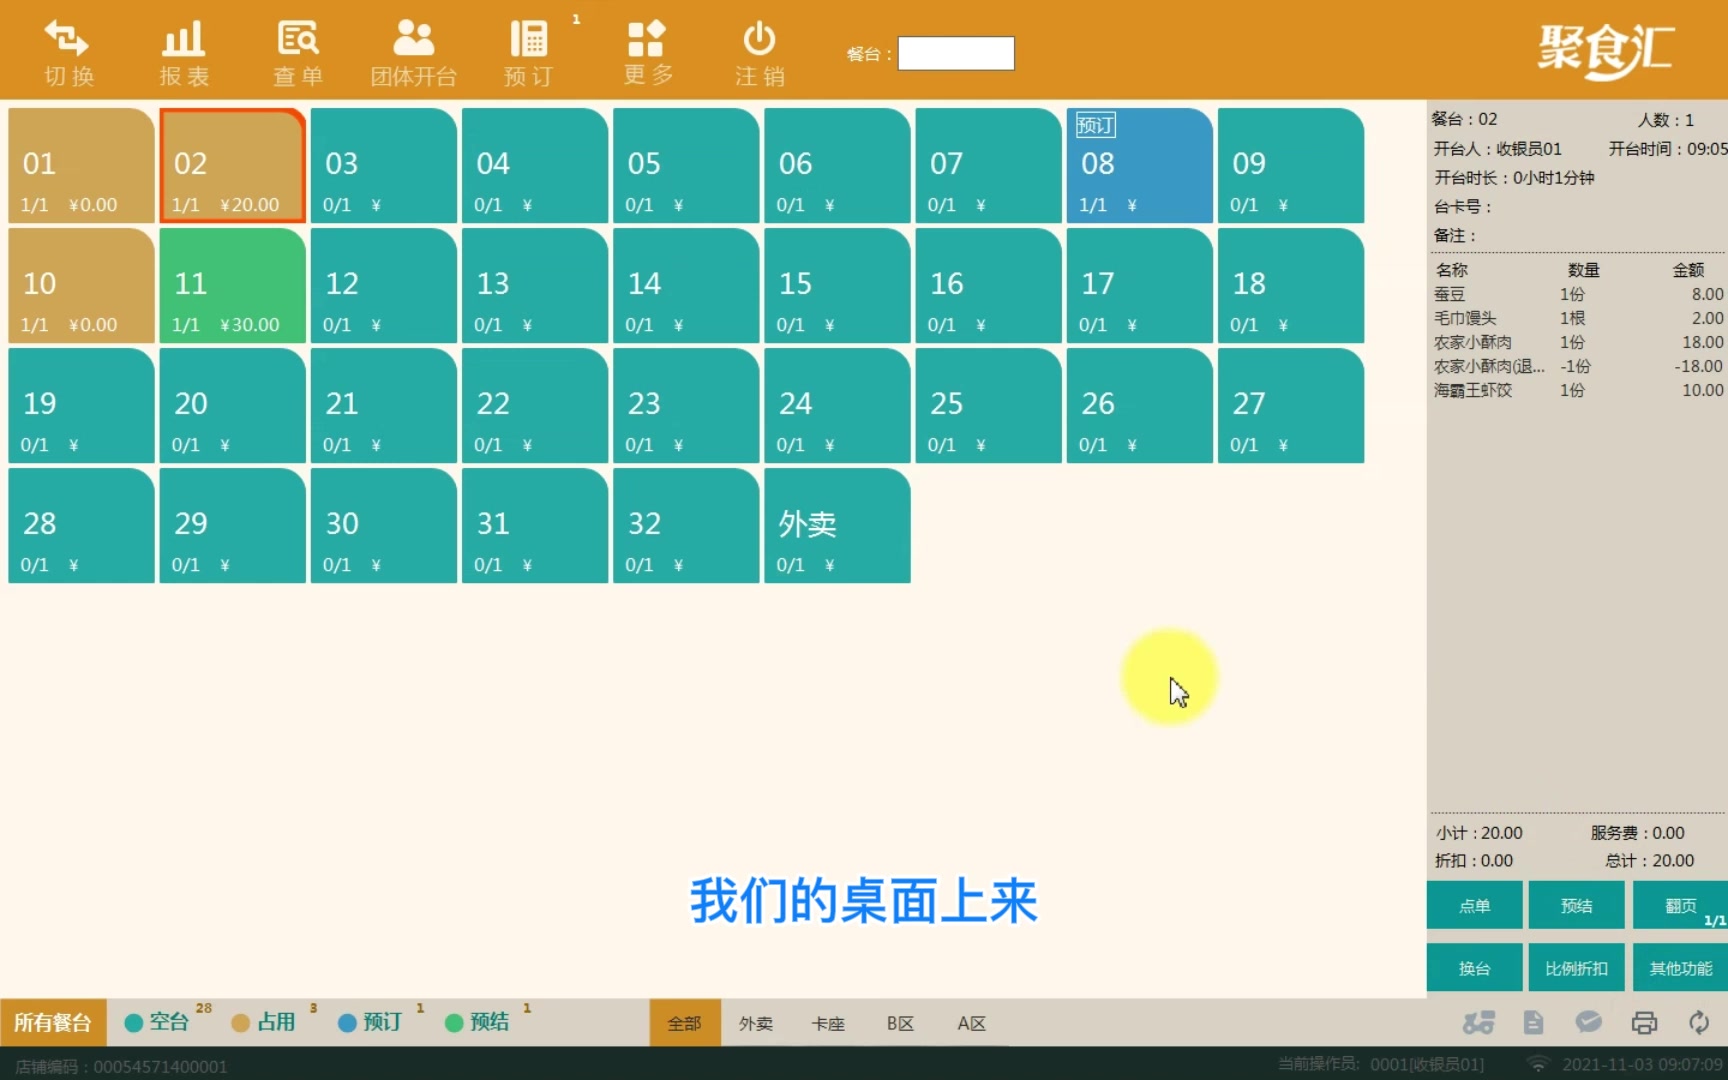Open empty table 27

pyautogui.click(x=1291, y=405)
